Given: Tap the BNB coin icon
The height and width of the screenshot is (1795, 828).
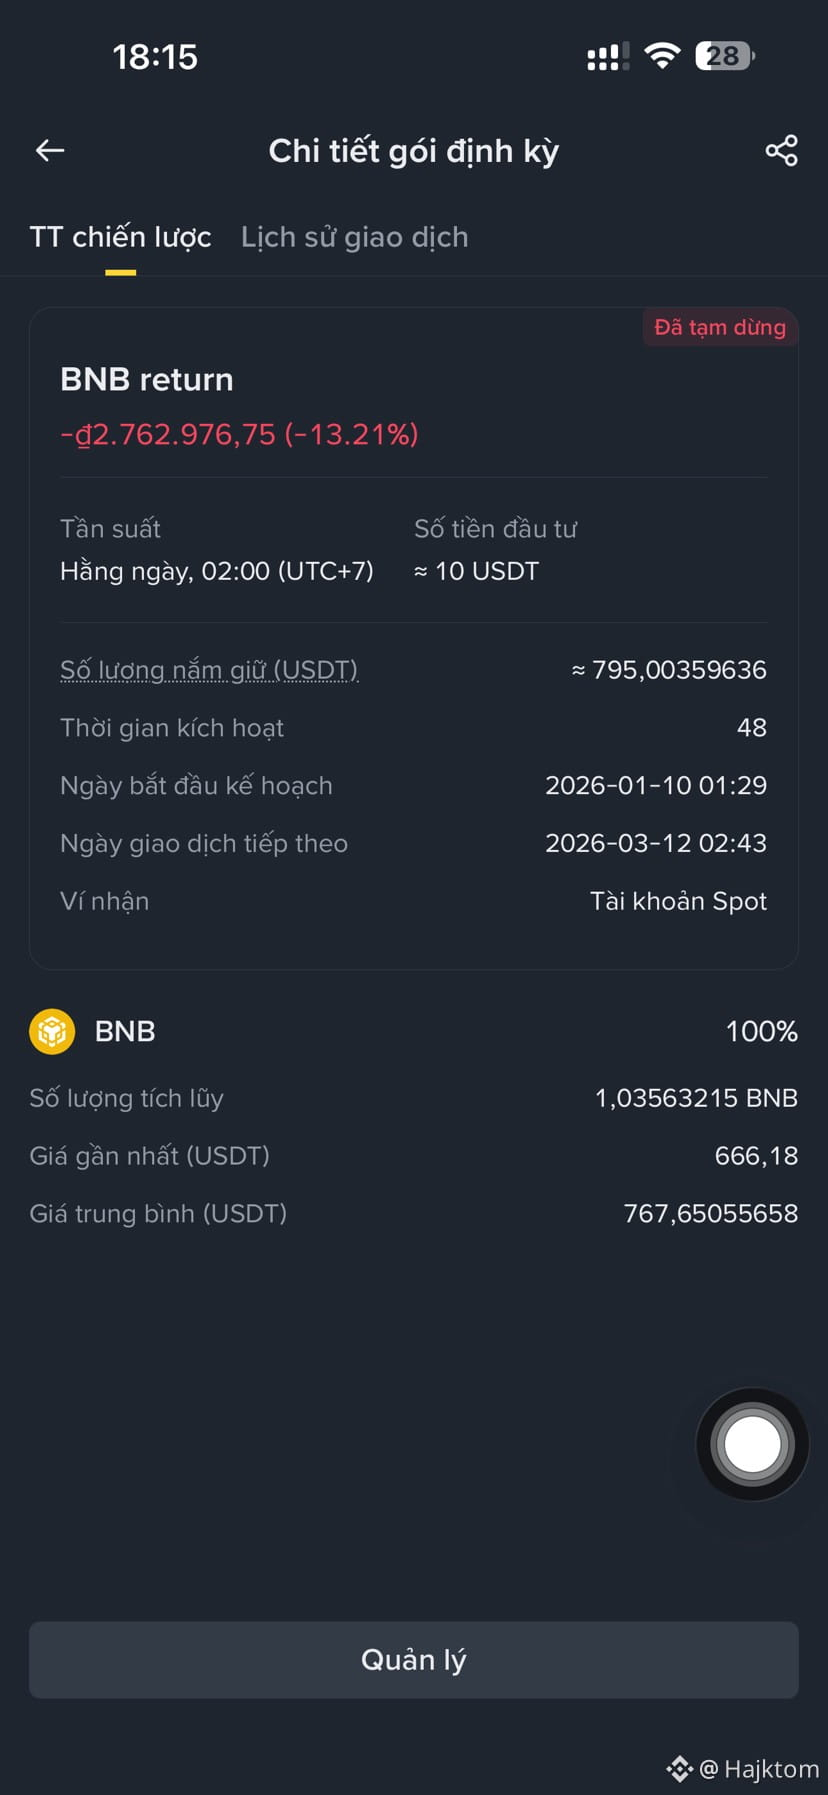Looking at the screenshot, I should tap(52, 1031).
